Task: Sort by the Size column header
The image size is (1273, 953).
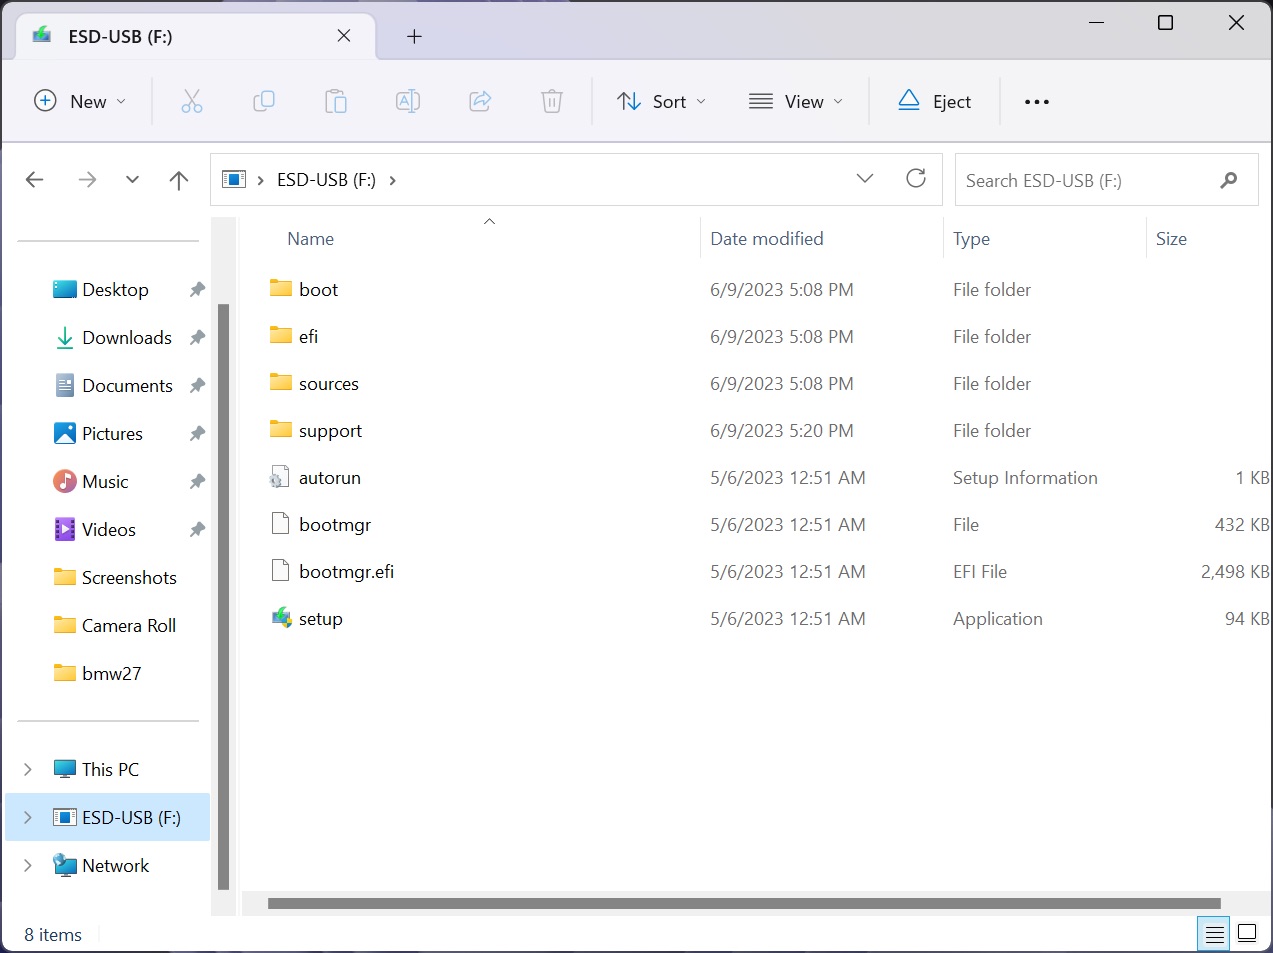Action: 1171,239
